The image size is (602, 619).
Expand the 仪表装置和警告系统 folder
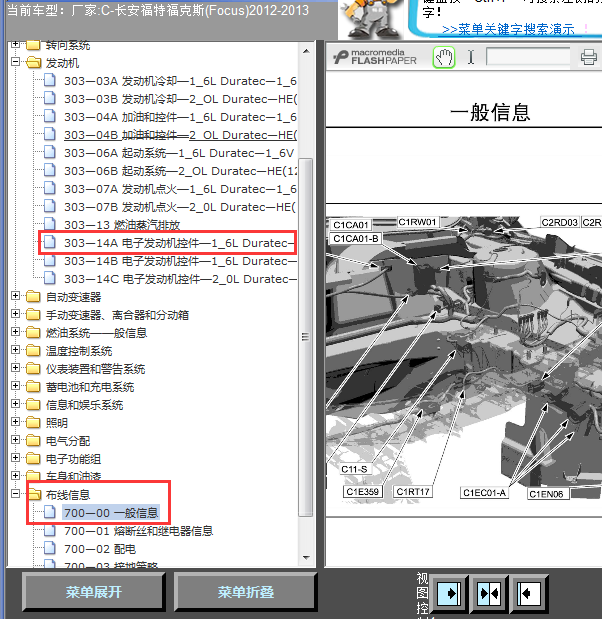[x=15, y=368]
